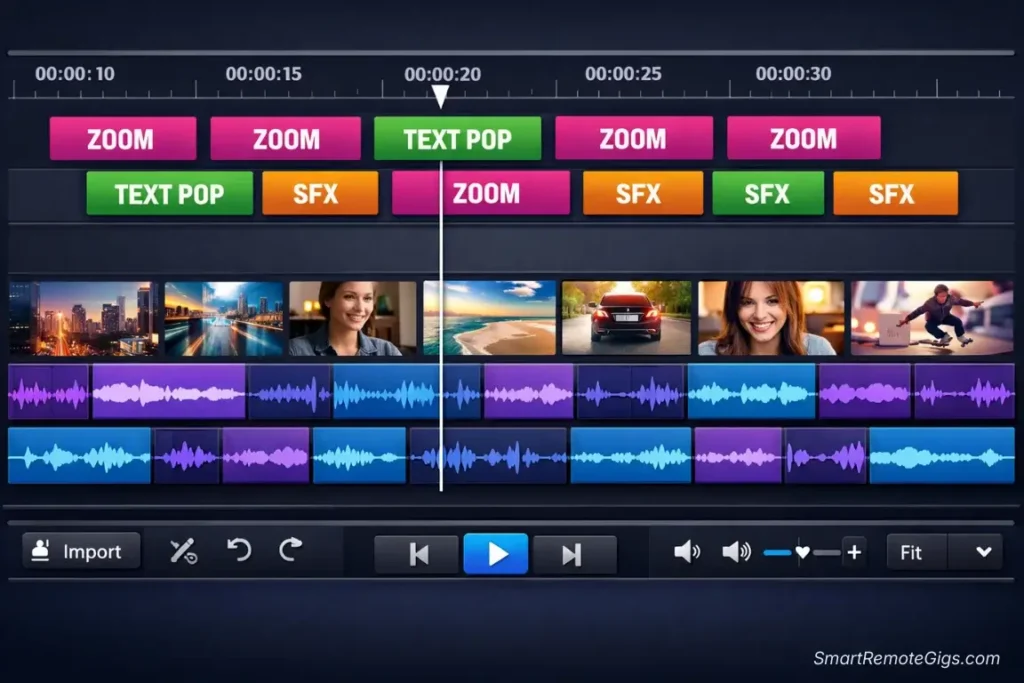Select the pink ZOOM clip below TEXT POP
This screenshot has height=683, width=1024.
[x=481, y=192]
